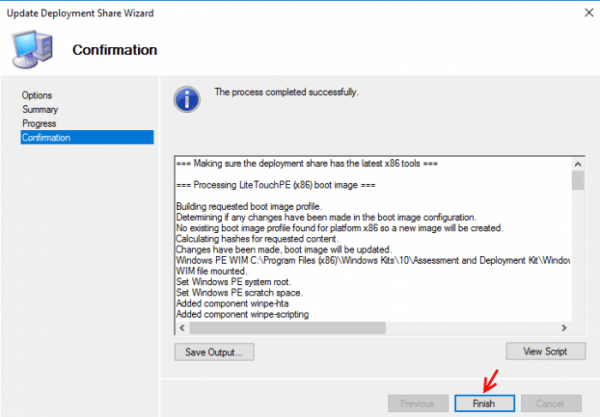600x417 pixels.
Task: Click 'No existing boot image profile found' line
Action: pos(339,228)
